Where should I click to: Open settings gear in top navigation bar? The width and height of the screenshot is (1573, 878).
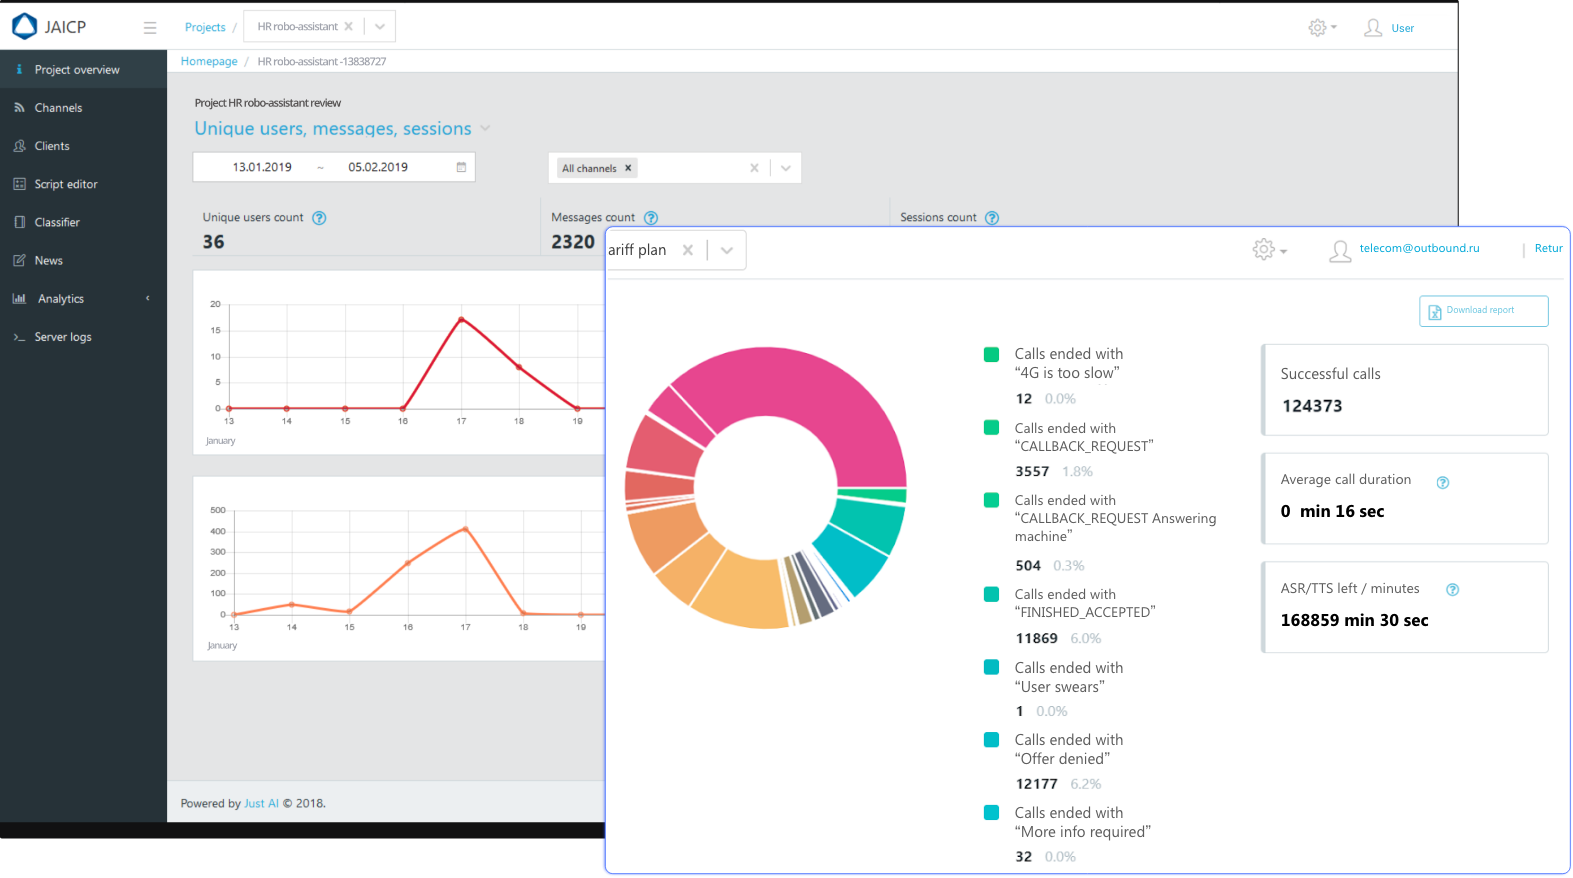pyautogui.click(x=1318, y=28)
